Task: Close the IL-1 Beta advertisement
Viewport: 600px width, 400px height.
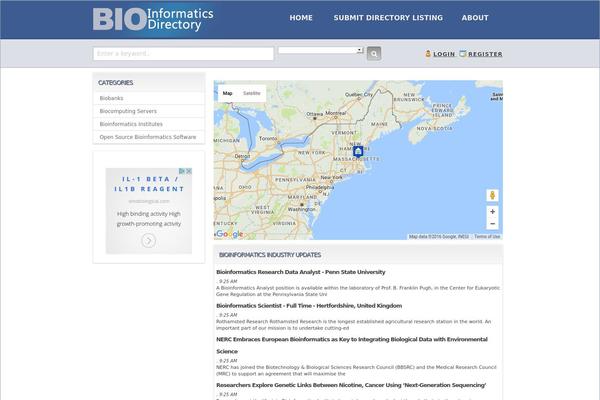Action: [x=189, y=171]
